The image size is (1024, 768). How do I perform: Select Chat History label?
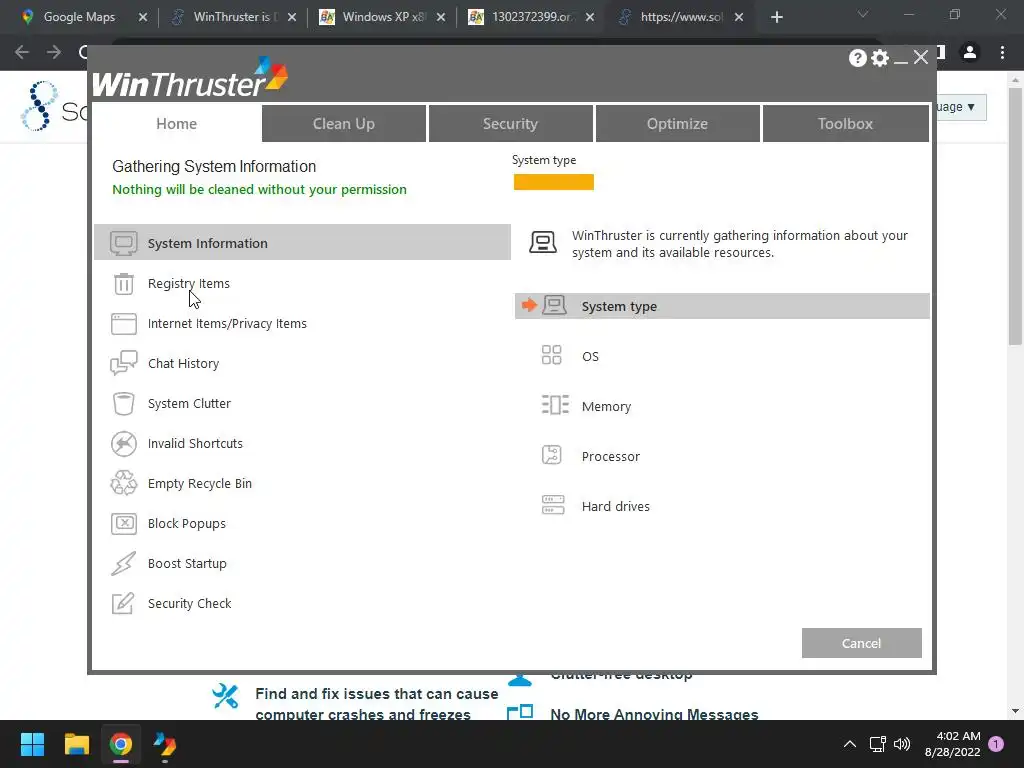[x=184, y=363]
